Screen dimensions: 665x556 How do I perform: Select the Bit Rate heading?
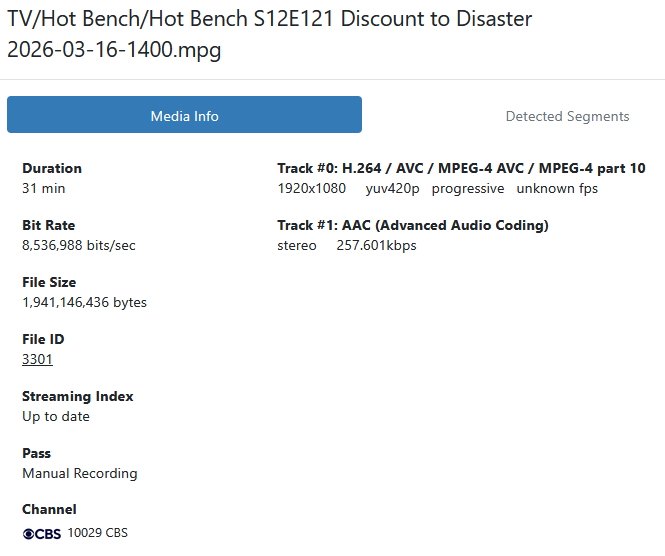pos(48,225)
